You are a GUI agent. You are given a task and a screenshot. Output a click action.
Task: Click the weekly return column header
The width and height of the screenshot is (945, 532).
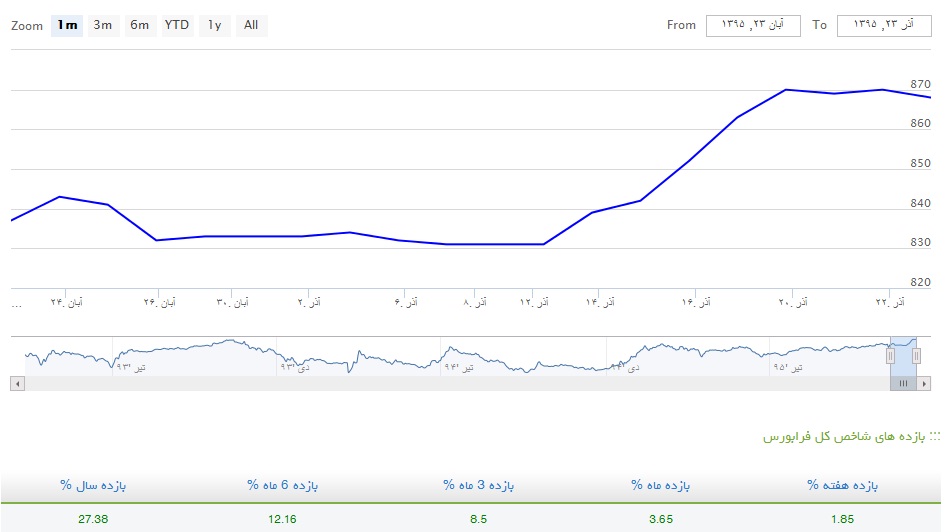click(x=843, y=485)
